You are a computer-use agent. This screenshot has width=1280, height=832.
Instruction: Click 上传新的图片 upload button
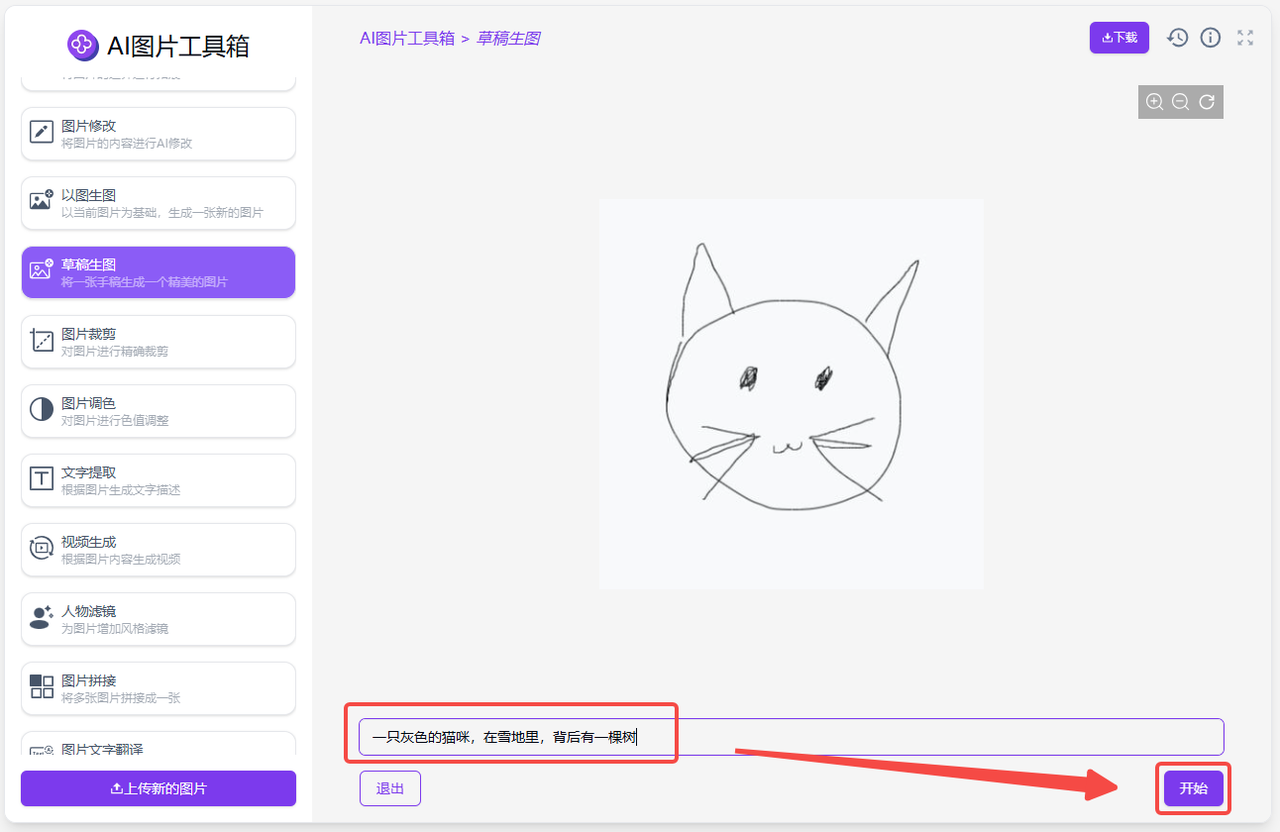tap(158, 788)
